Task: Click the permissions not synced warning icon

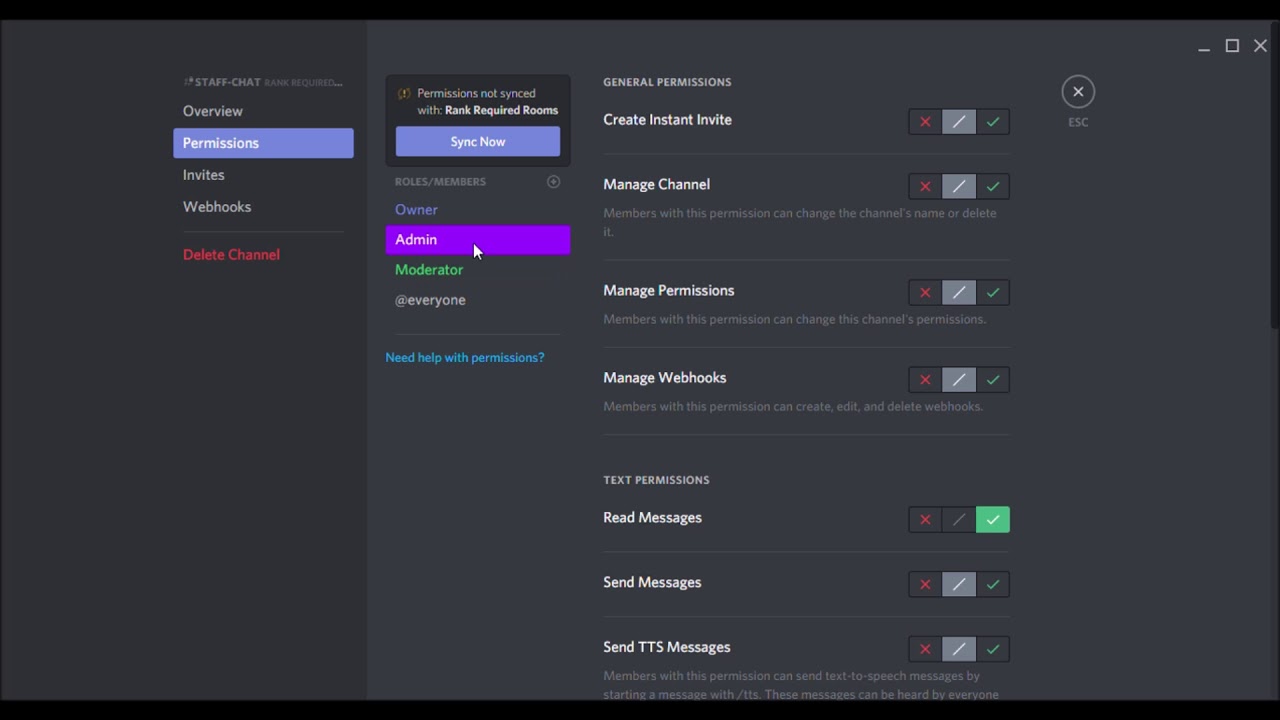Action: coord(404,94)
